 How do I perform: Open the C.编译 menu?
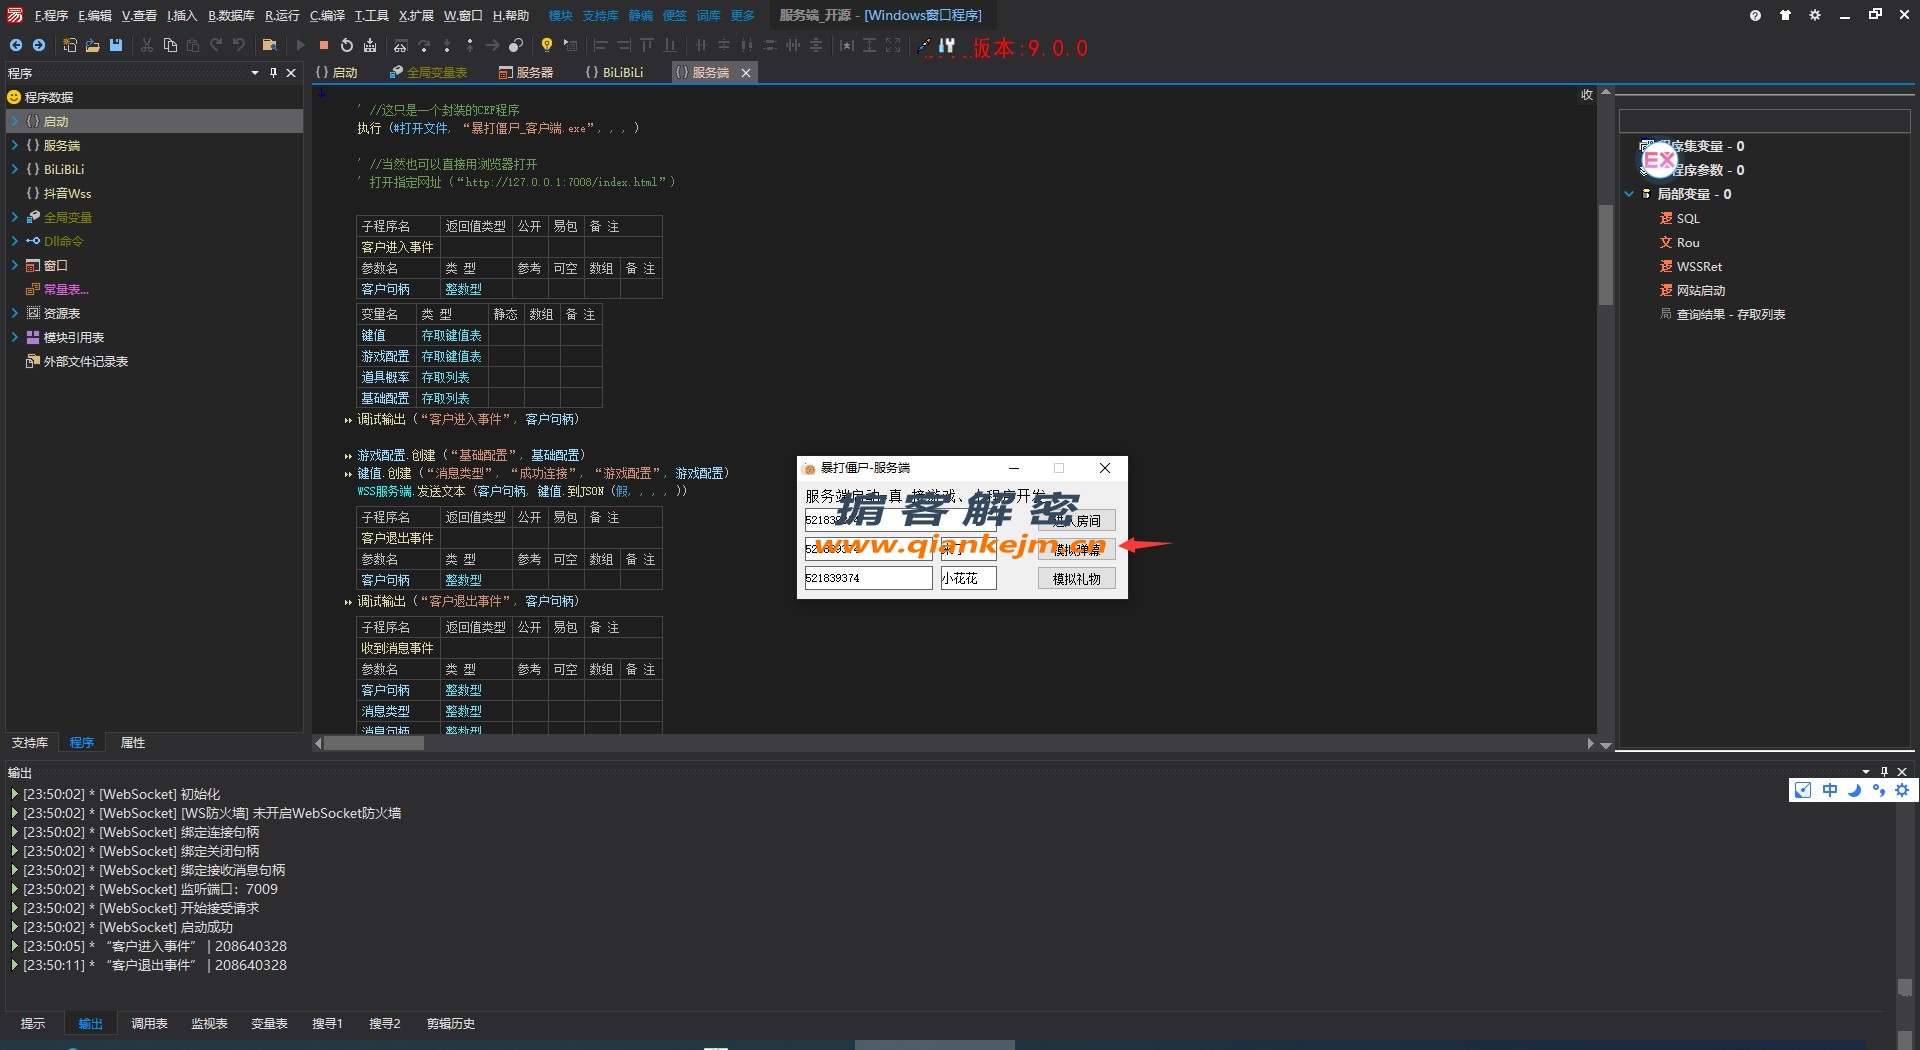[327, 15]
